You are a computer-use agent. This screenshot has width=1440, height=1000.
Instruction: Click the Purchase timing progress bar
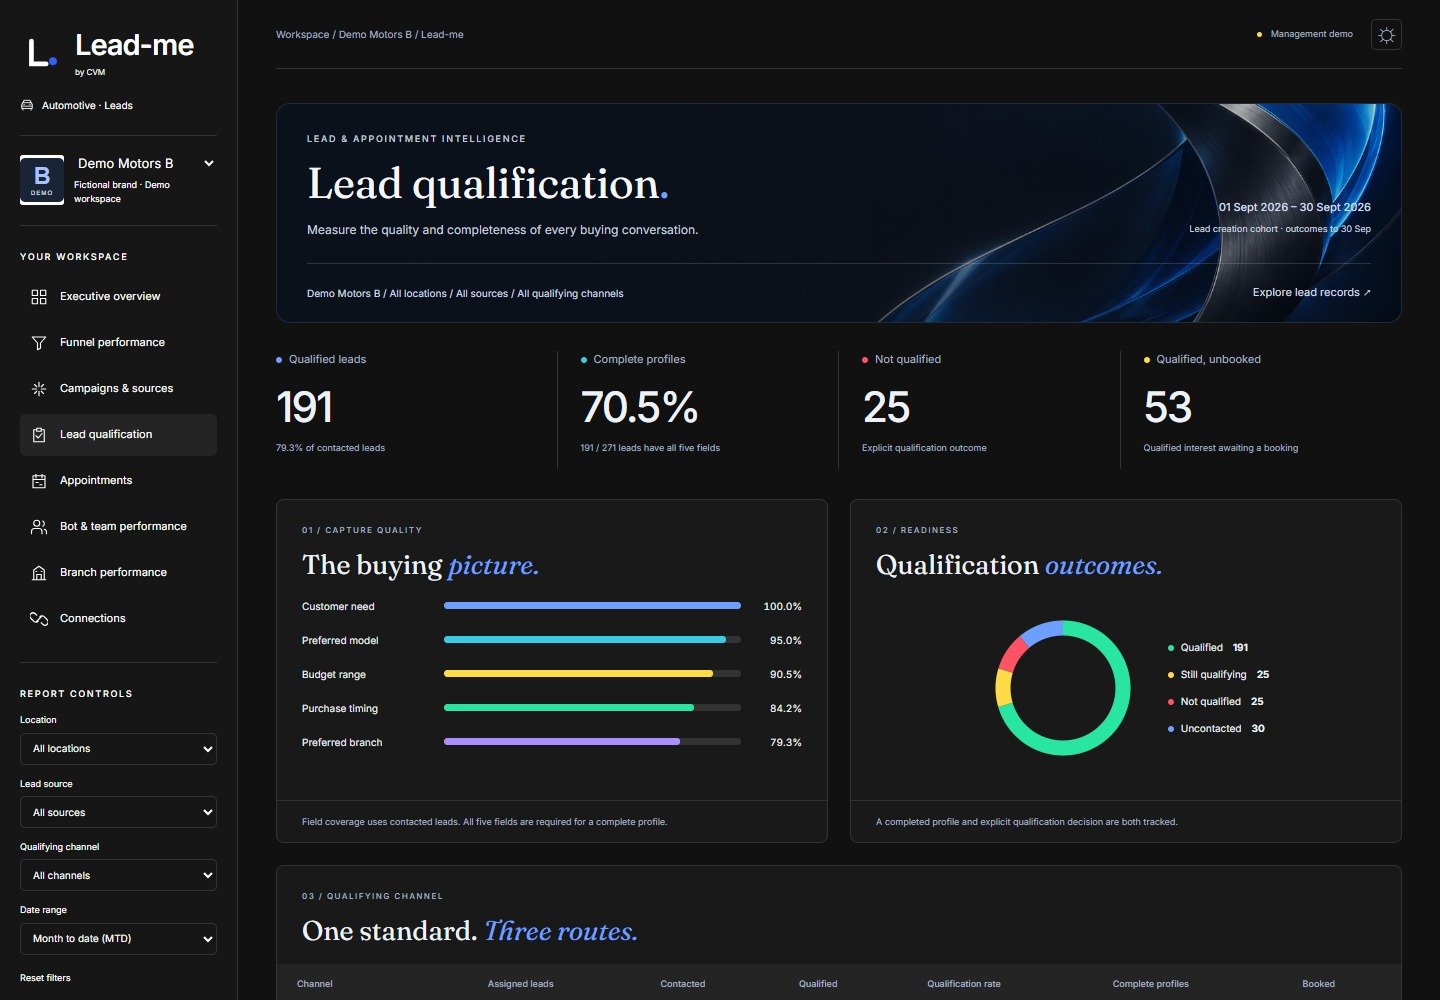(592, 708)
